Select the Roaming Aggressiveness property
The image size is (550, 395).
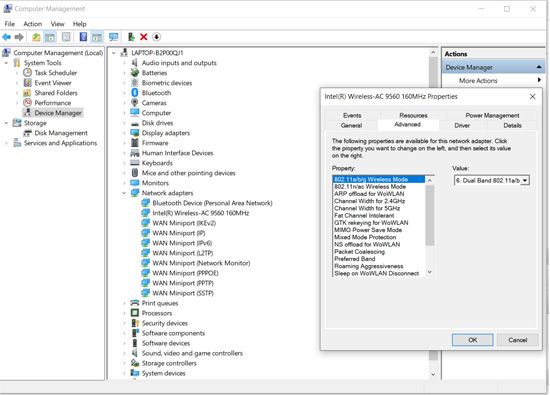click(x=369, y=266)
